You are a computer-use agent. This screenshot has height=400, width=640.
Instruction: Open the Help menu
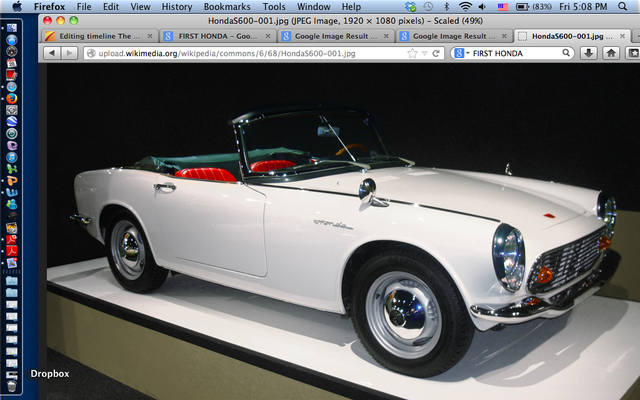click(351, 7)
